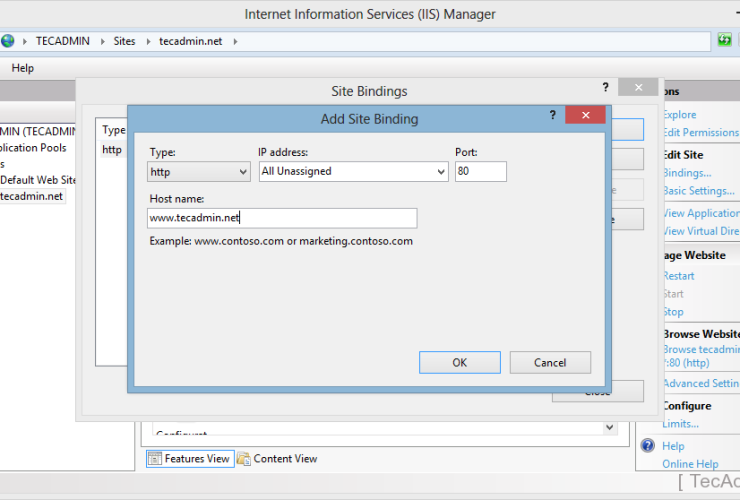The image size is (740, 500).
Task: Click the Host name text field
Action: tap(282, 218)
